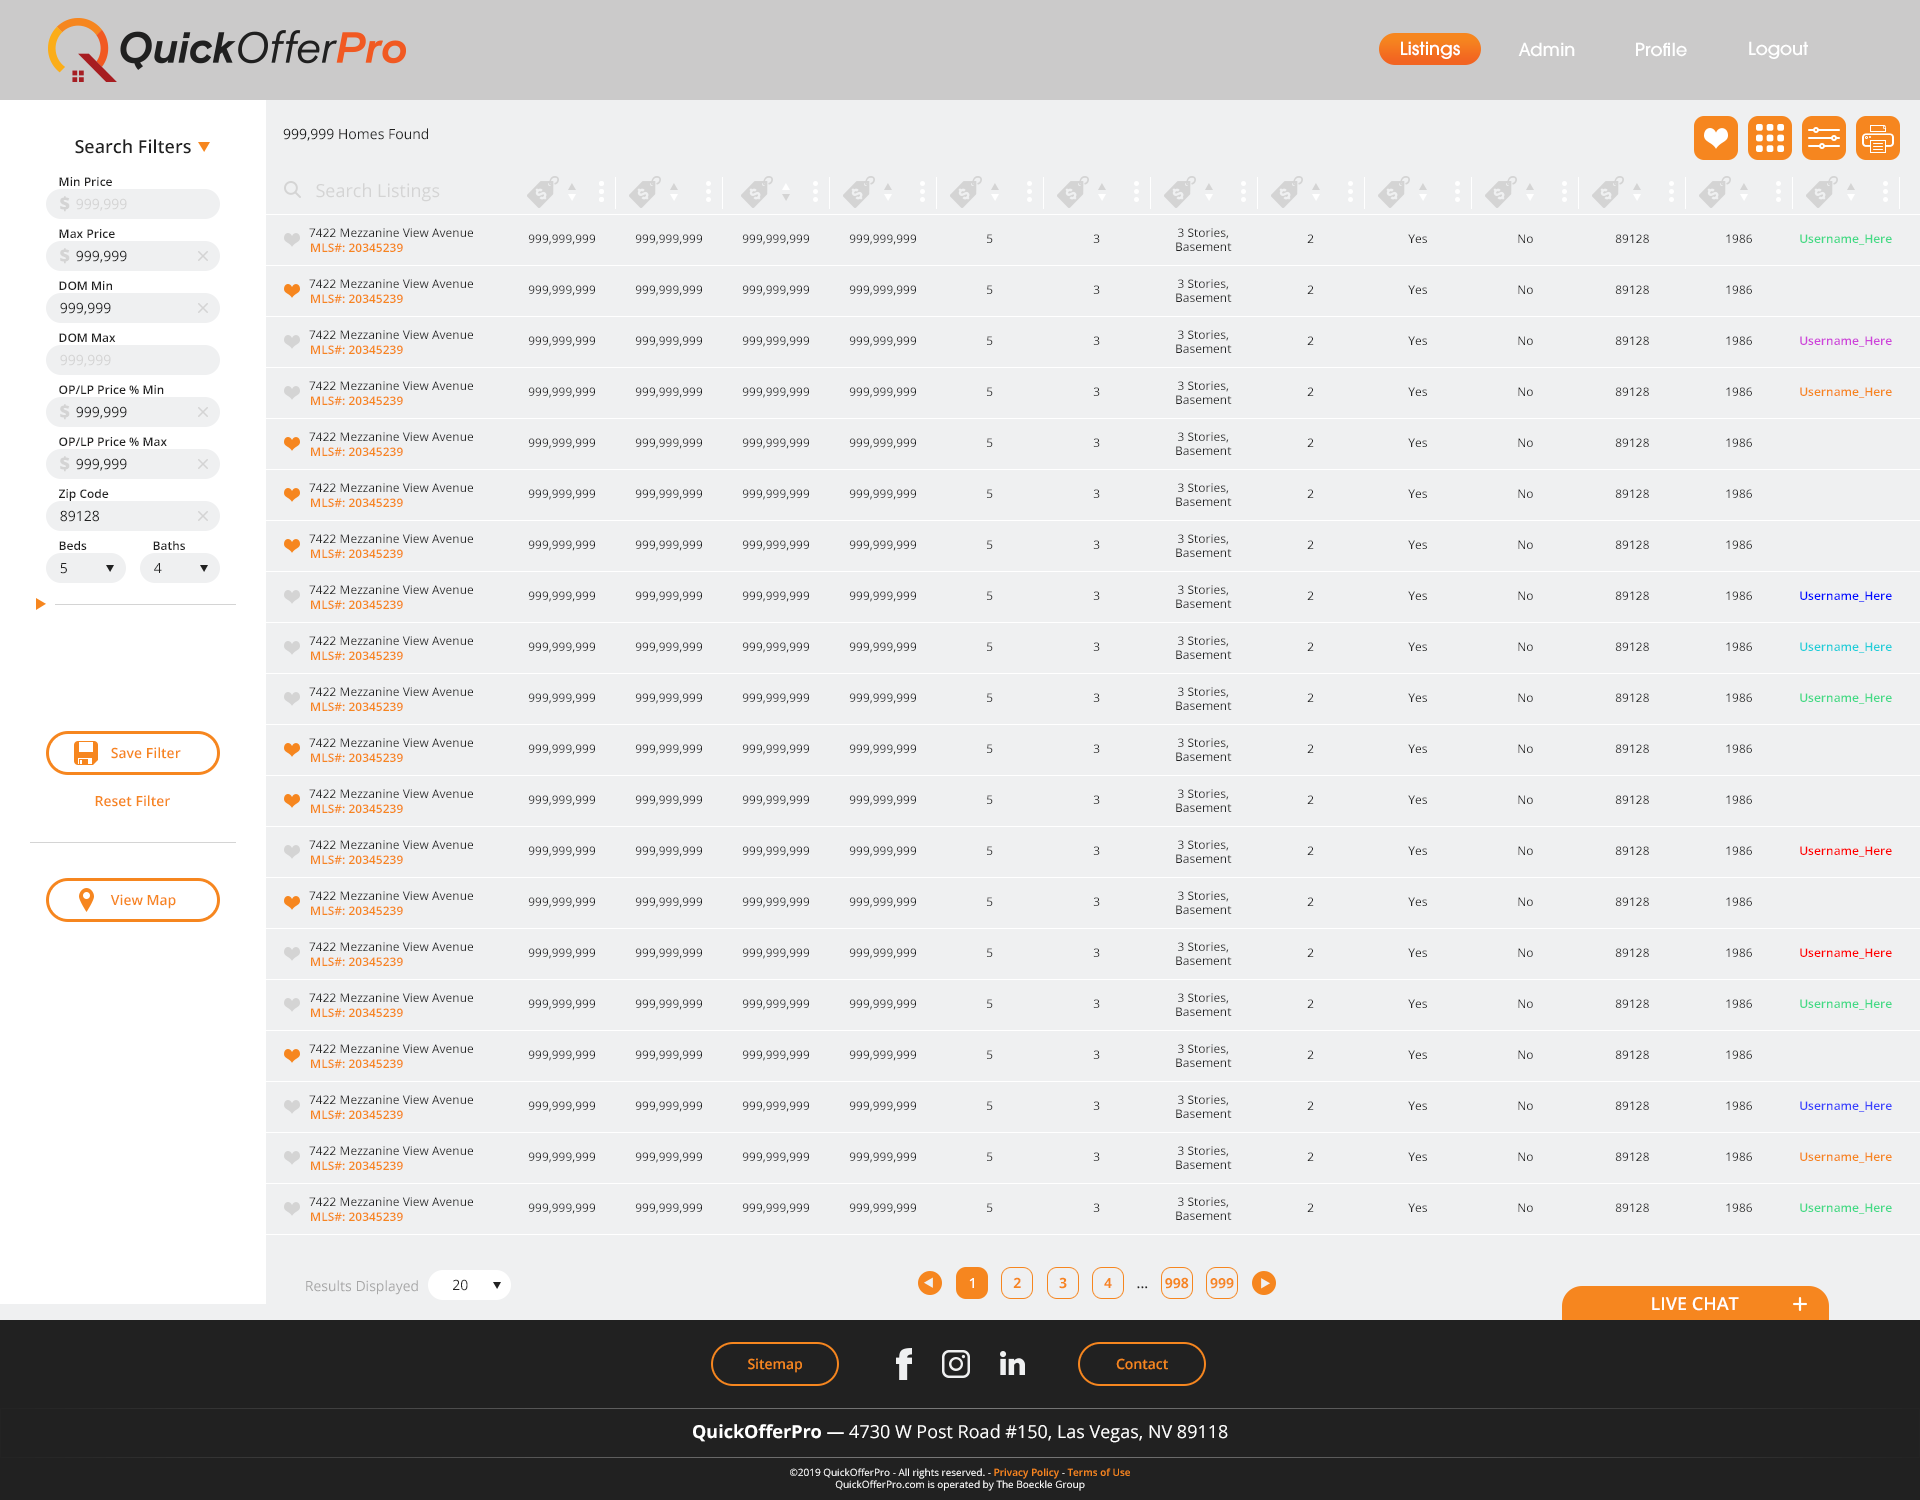Open Instagram icon in footer

coord(956,1364)
